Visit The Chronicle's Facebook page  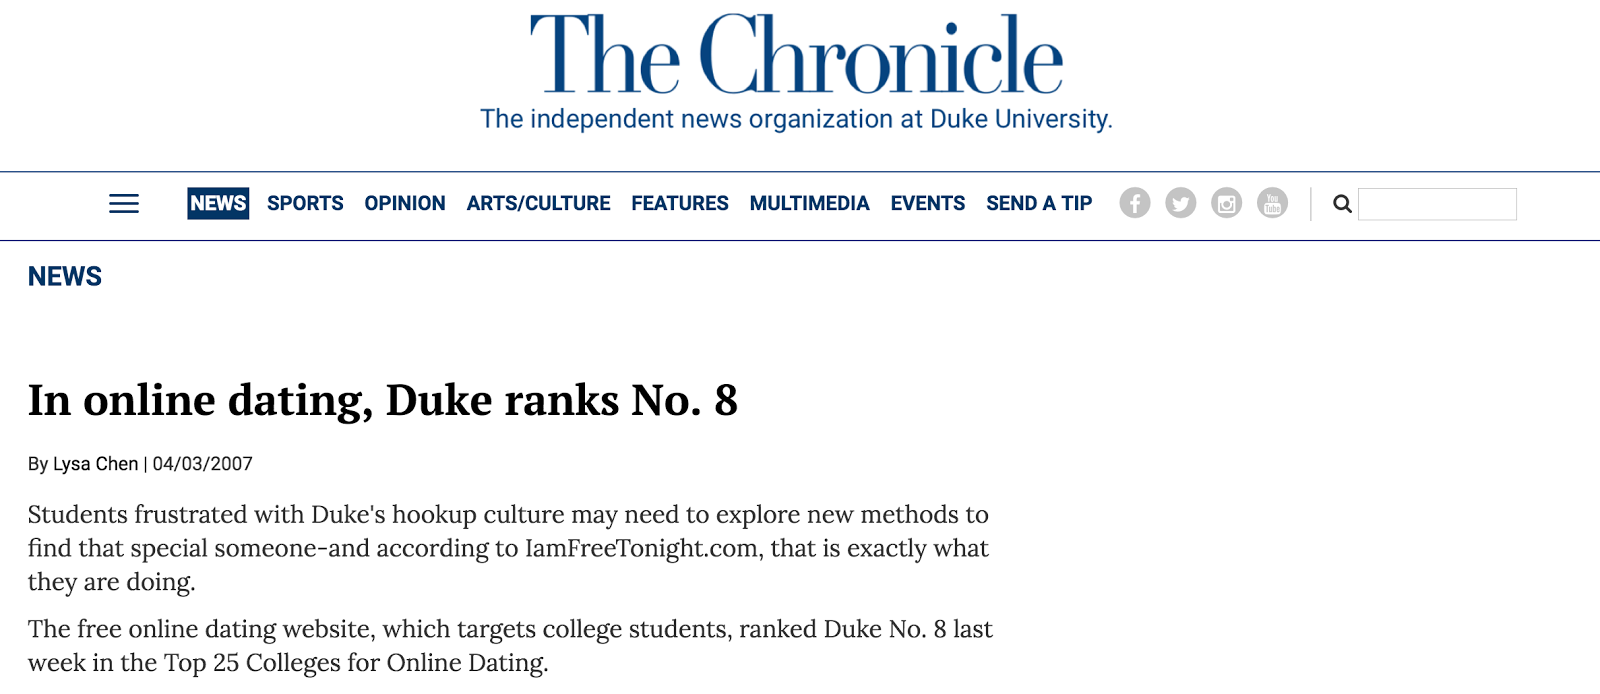1135,203
